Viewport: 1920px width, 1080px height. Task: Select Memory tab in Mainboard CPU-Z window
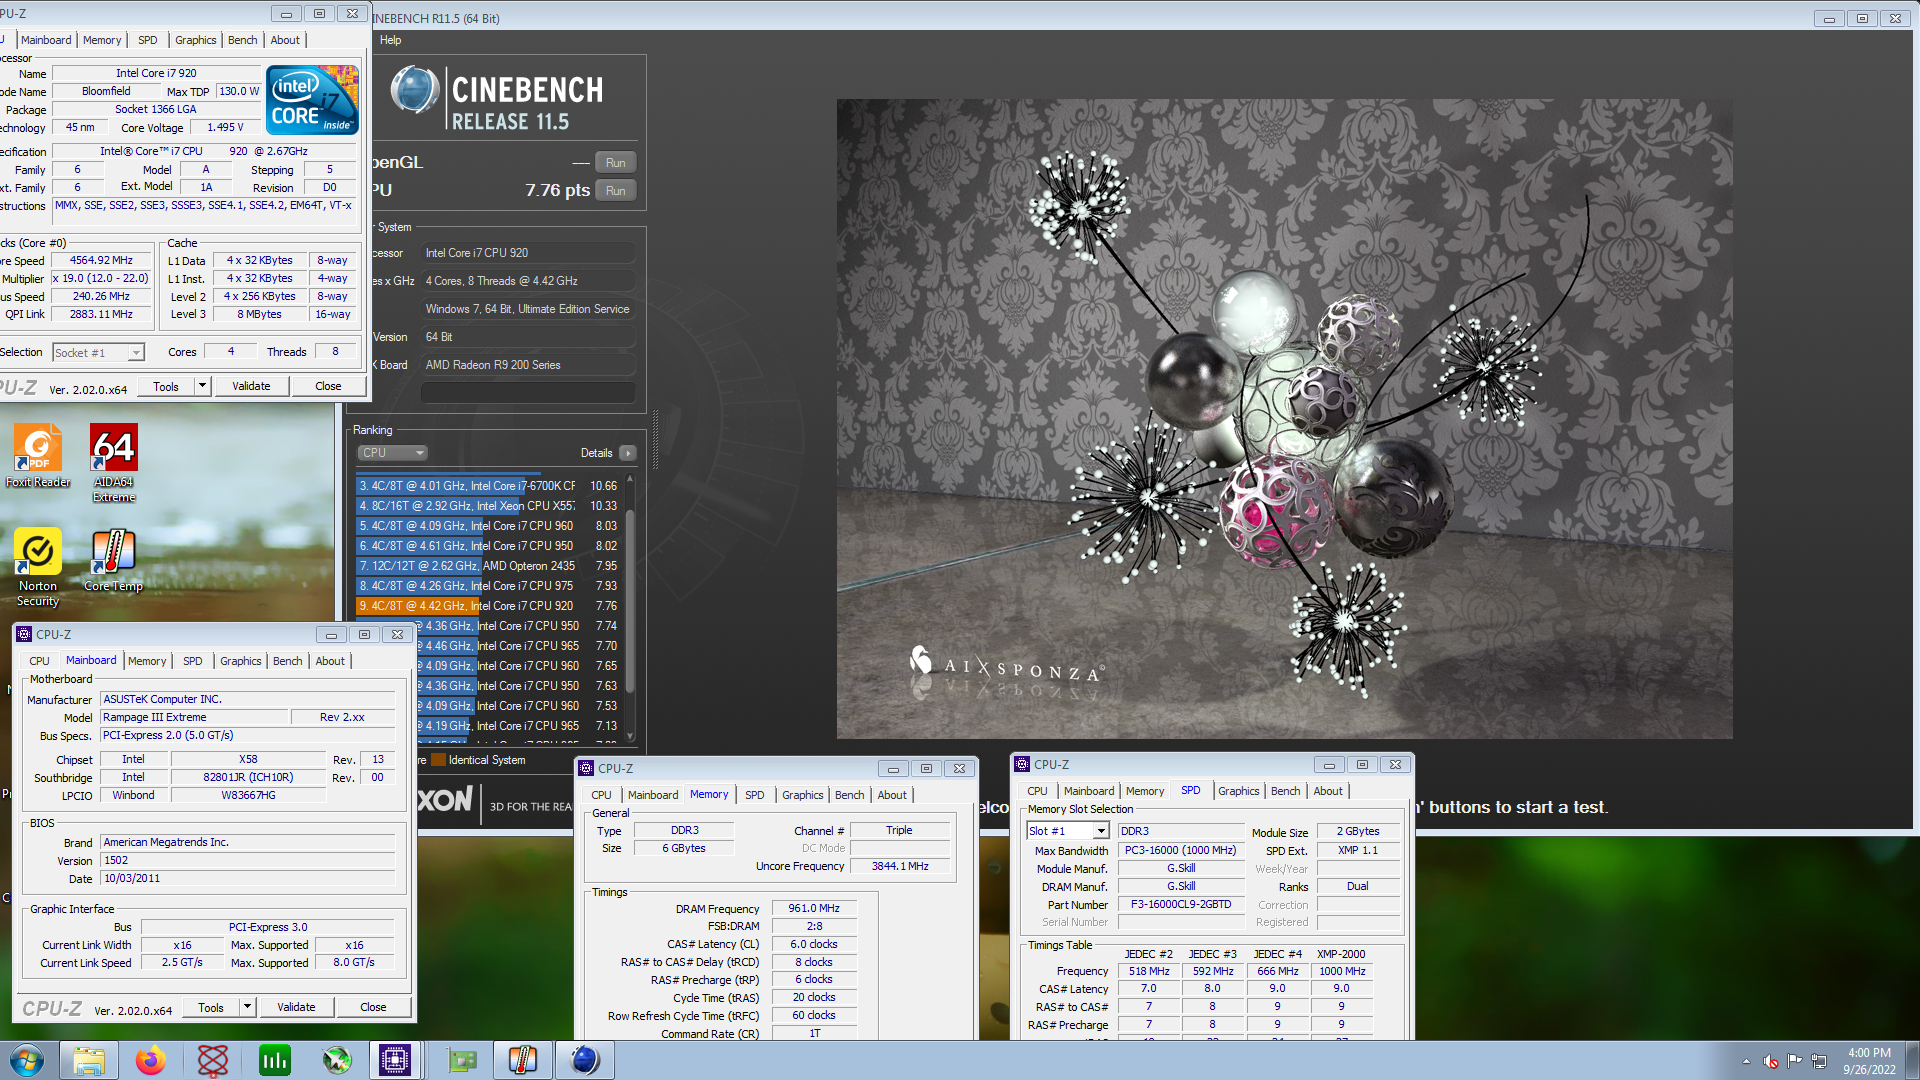[x=147, y=661]
